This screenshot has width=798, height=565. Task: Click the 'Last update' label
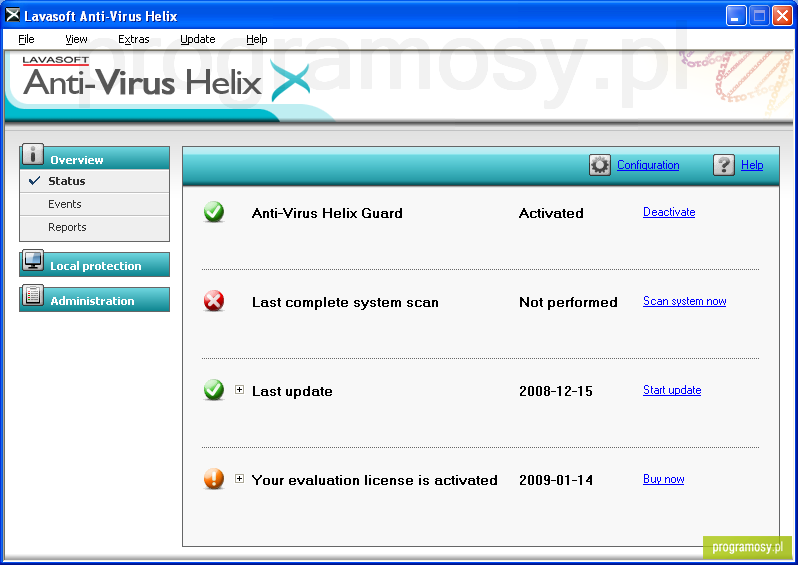click(292, 391)
